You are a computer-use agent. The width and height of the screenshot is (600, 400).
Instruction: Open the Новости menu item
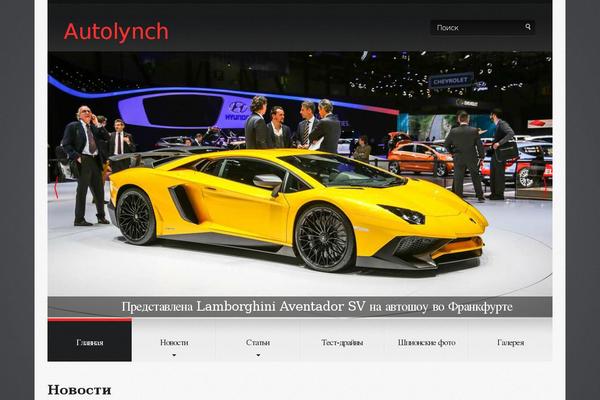(174, 343)
